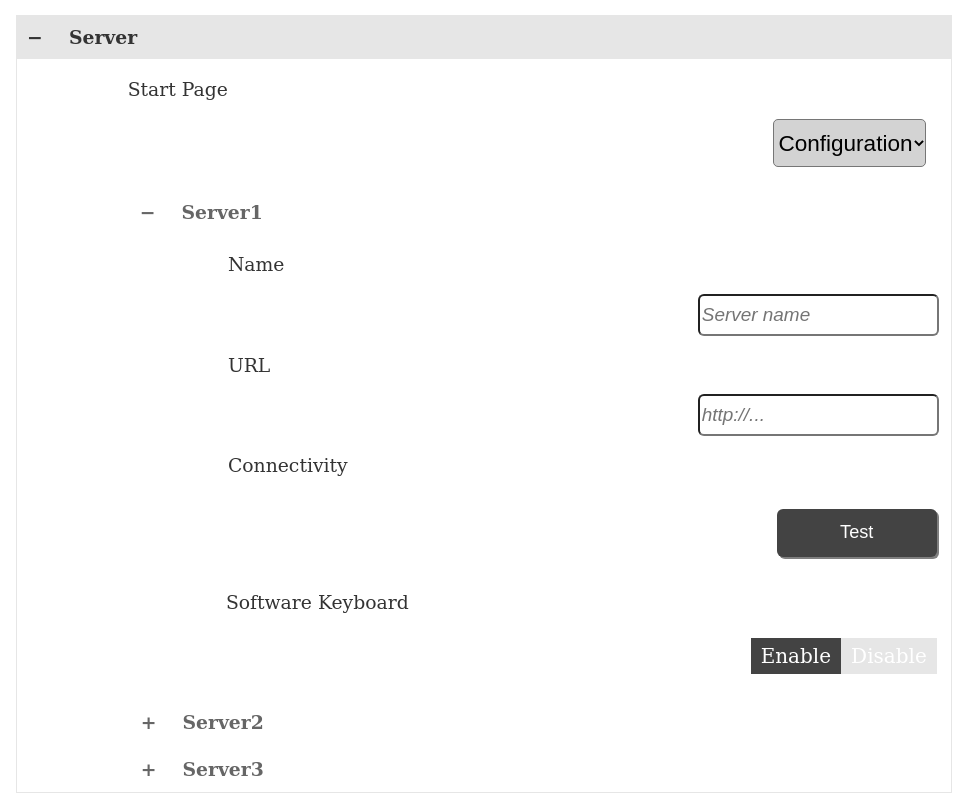970x810 pixels.
Task: Click the Connectivity label
Action: (287, 466)
